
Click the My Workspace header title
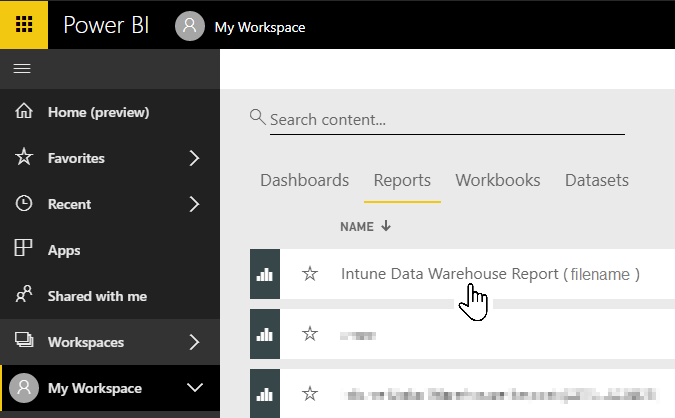pos(260,27)
